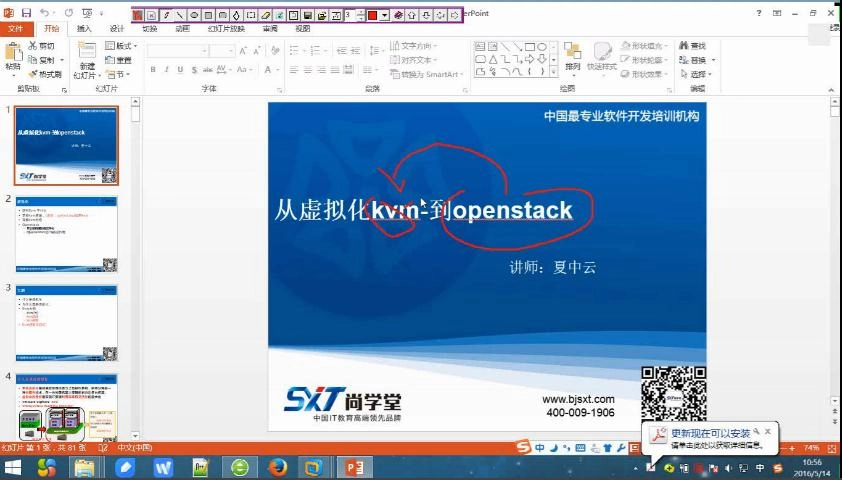Click the Windows Start button
The height and width of the screenshot is (480, 842).
click(x=12, y=468)
